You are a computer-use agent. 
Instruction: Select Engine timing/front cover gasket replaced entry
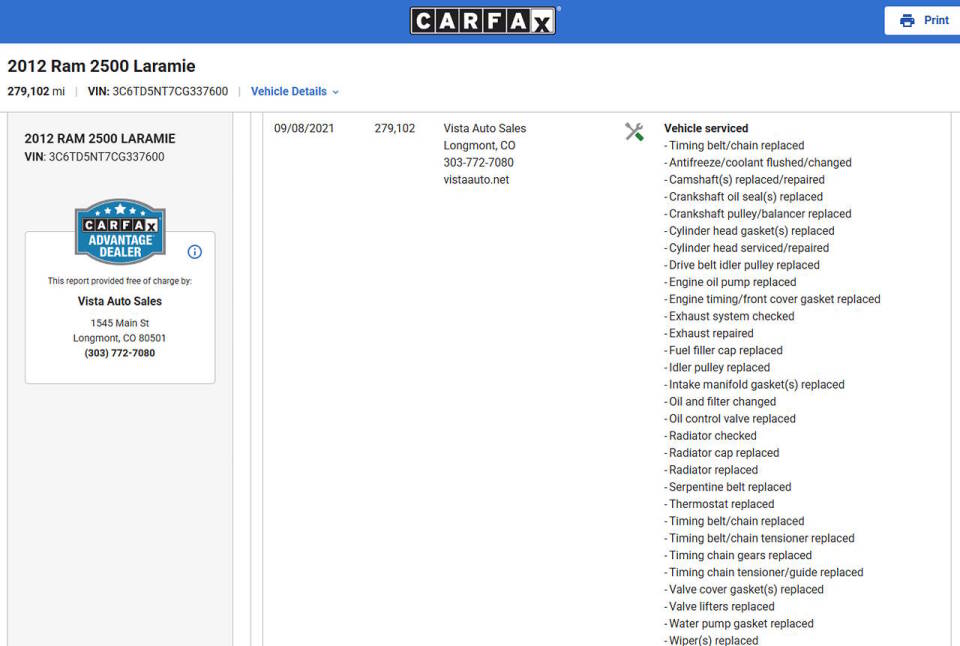[x=772, y=299]
